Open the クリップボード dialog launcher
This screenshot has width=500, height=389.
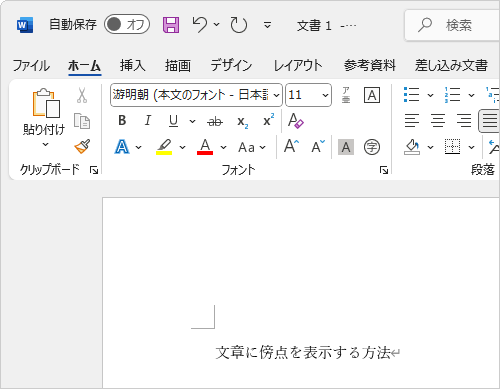(94, 170)
